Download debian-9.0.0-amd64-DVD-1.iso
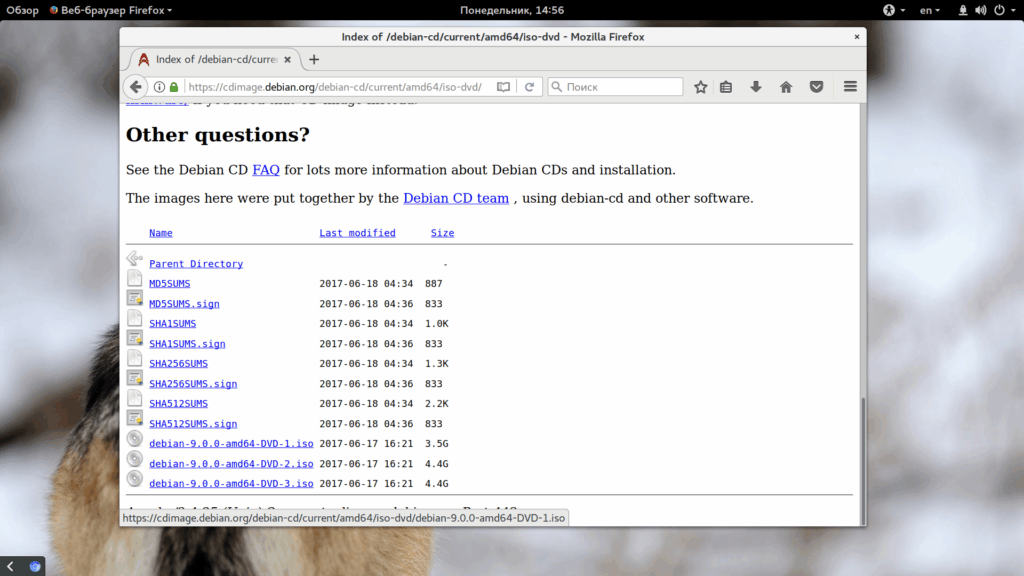The height and width of the screenshot is (576, 1024). coord(231,443)
